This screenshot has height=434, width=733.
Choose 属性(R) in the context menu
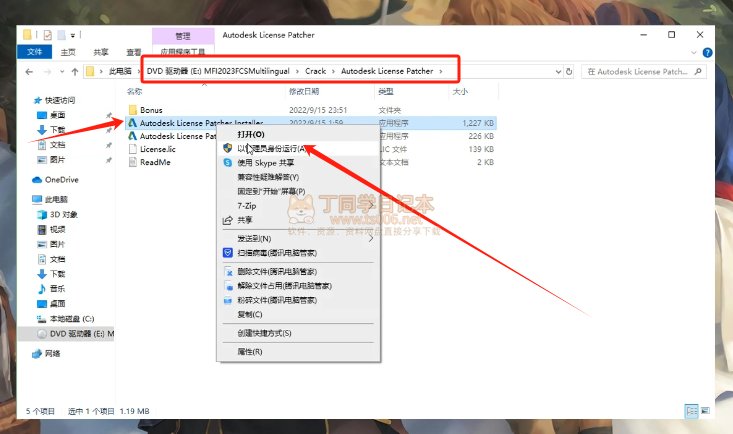point(298,352)
